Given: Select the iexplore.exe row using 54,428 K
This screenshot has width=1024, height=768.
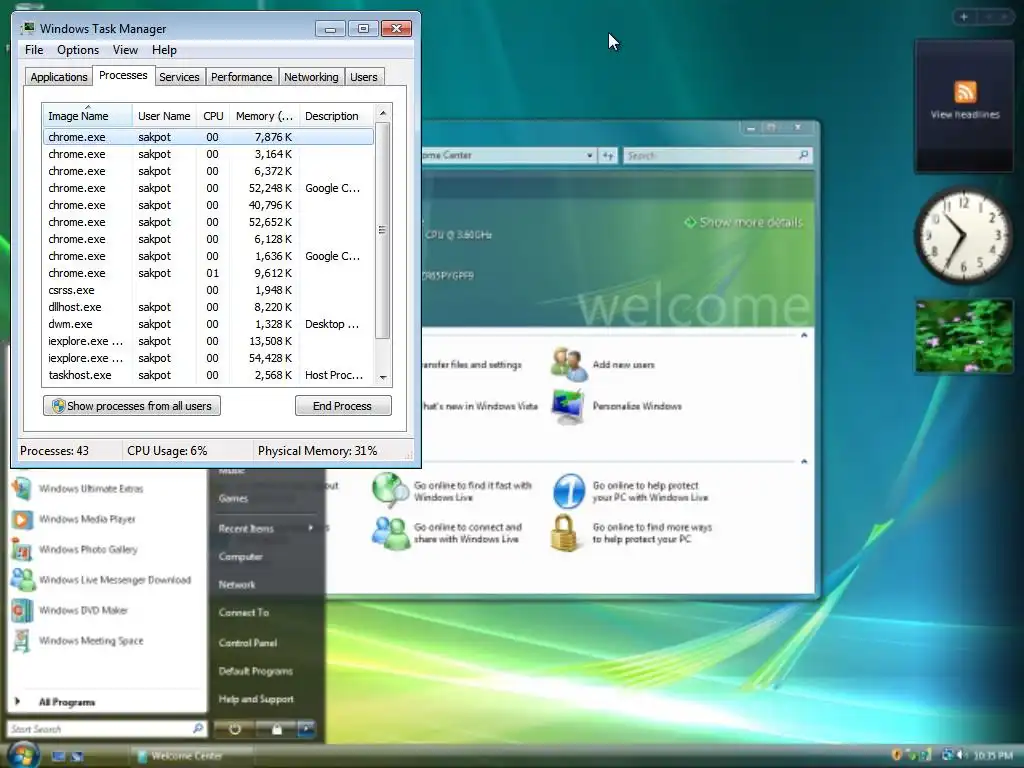Looking at the screenshot, I should click(x=208, y=358).
